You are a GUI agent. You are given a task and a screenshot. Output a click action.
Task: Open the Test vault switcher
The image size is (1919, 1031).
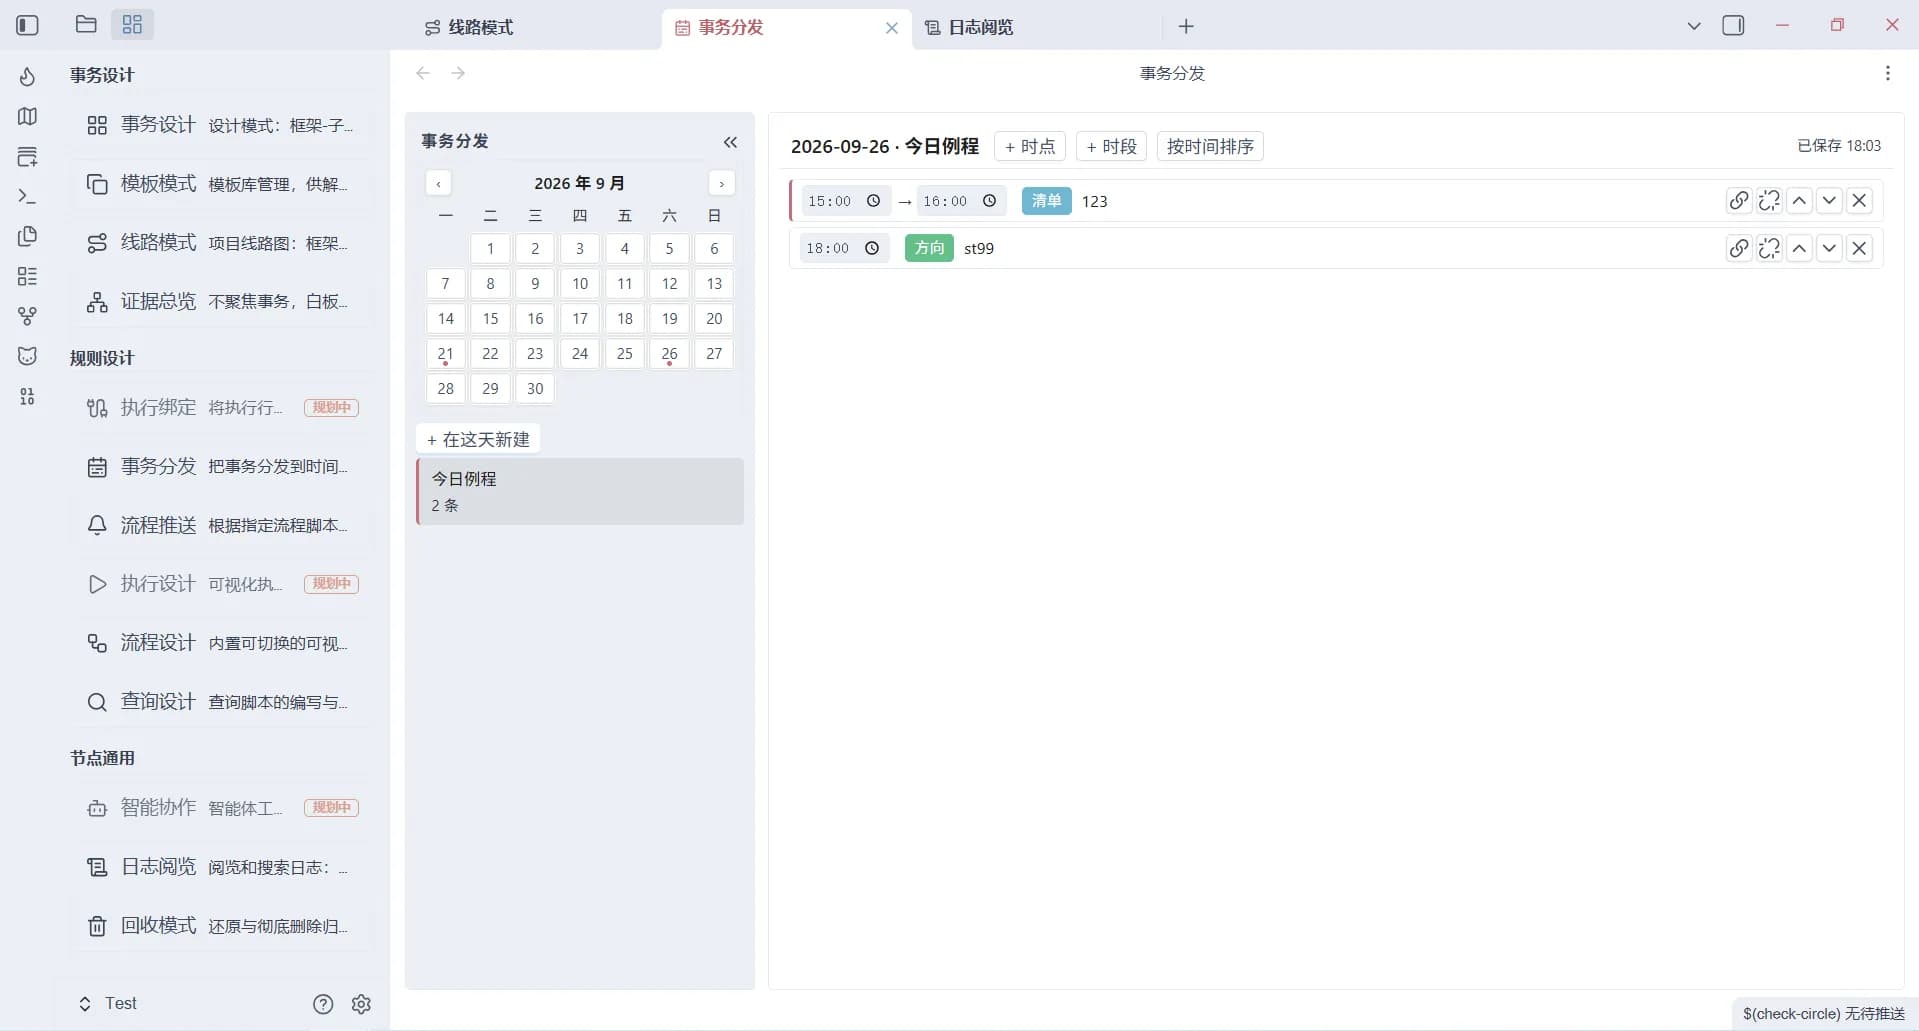(108, 1003)
